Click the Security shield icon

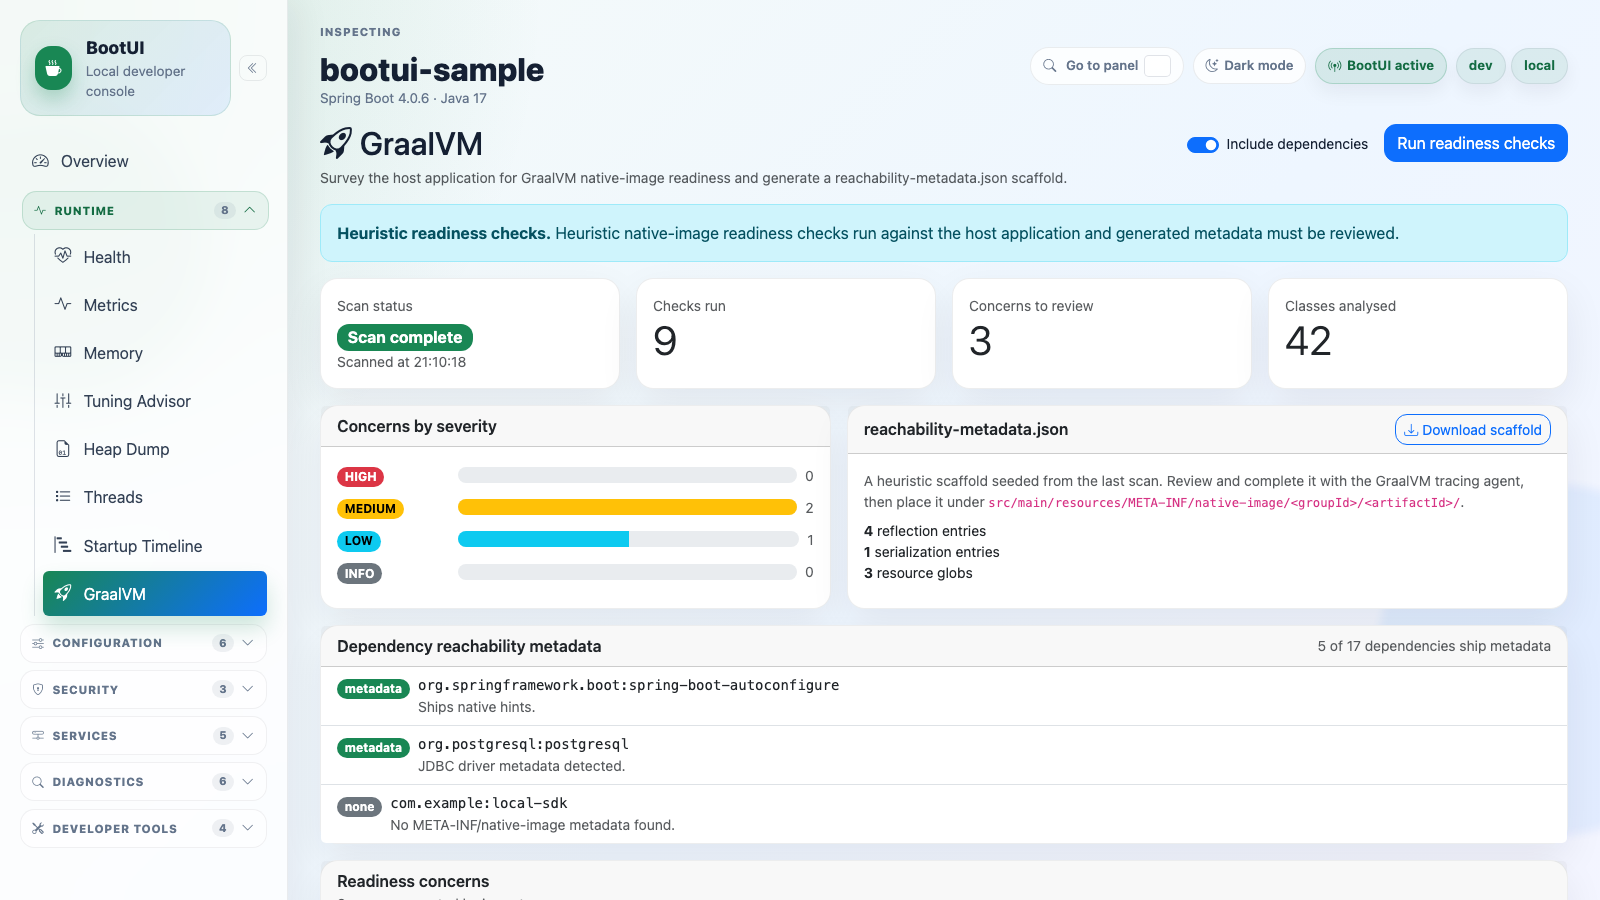click(x=38, y=689)
